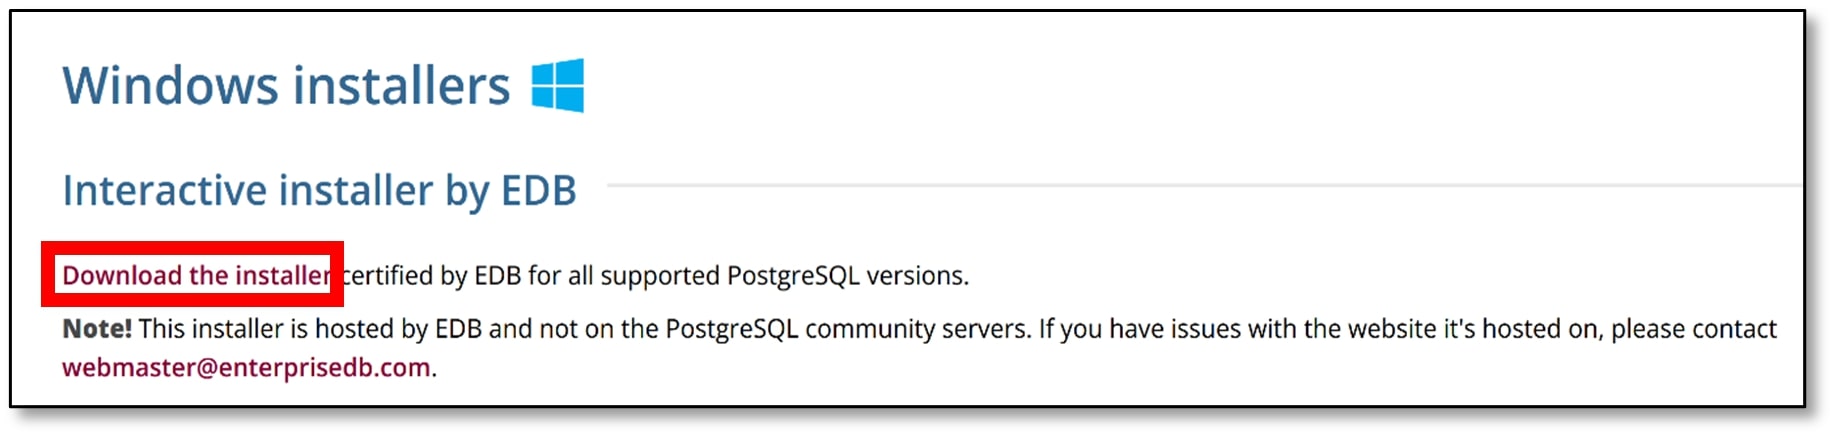Click "PostgreSQL versions" ending the first sentence
The width and height of the screenshot is (1835, 437).
[846, 275]
